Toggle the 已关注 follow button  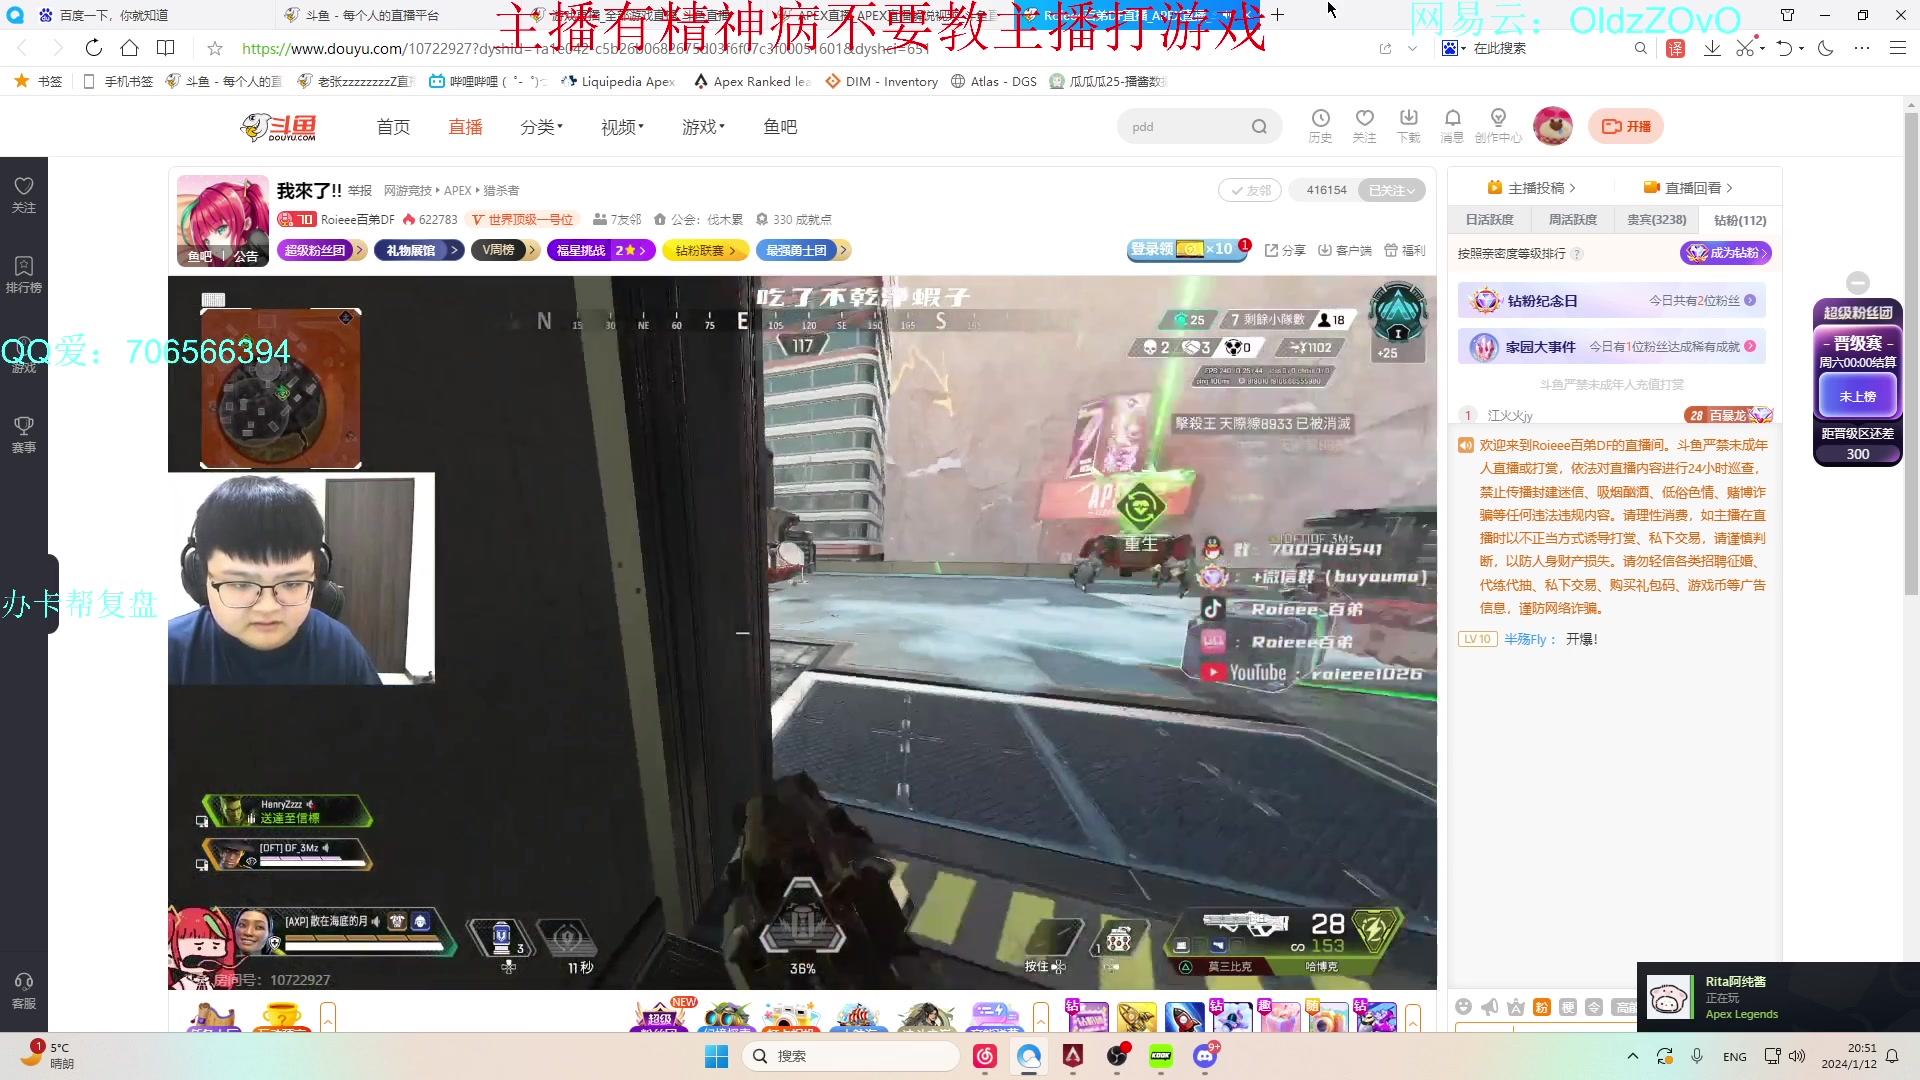(1391, 190)
